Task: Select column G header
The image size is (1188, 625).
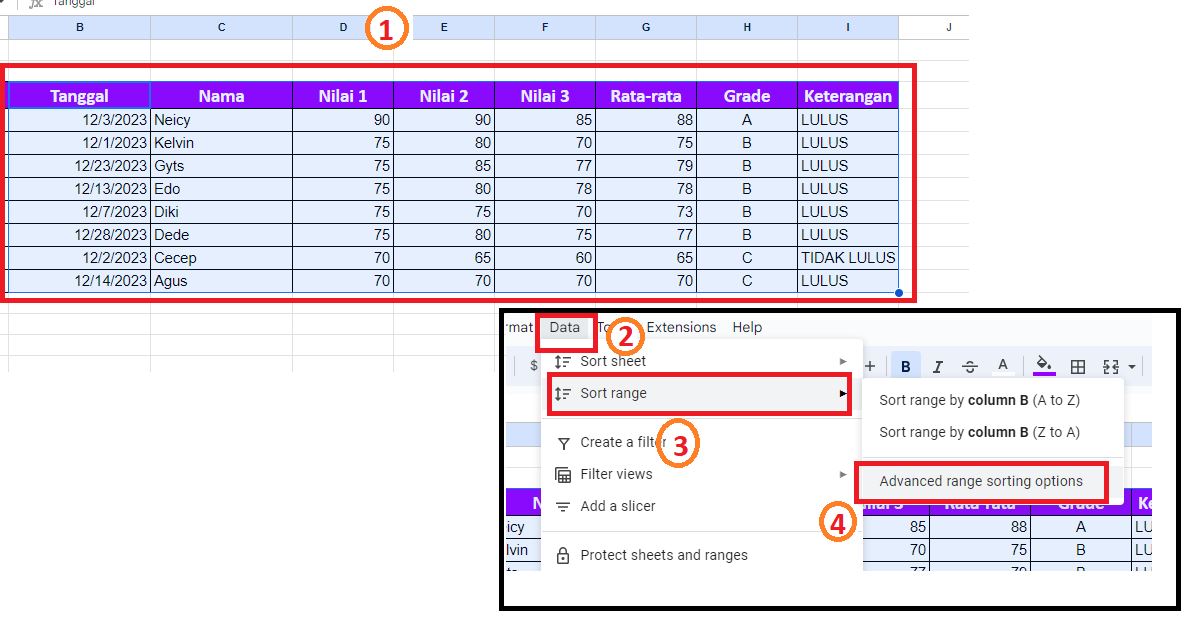Action: [x=646, y=27]
